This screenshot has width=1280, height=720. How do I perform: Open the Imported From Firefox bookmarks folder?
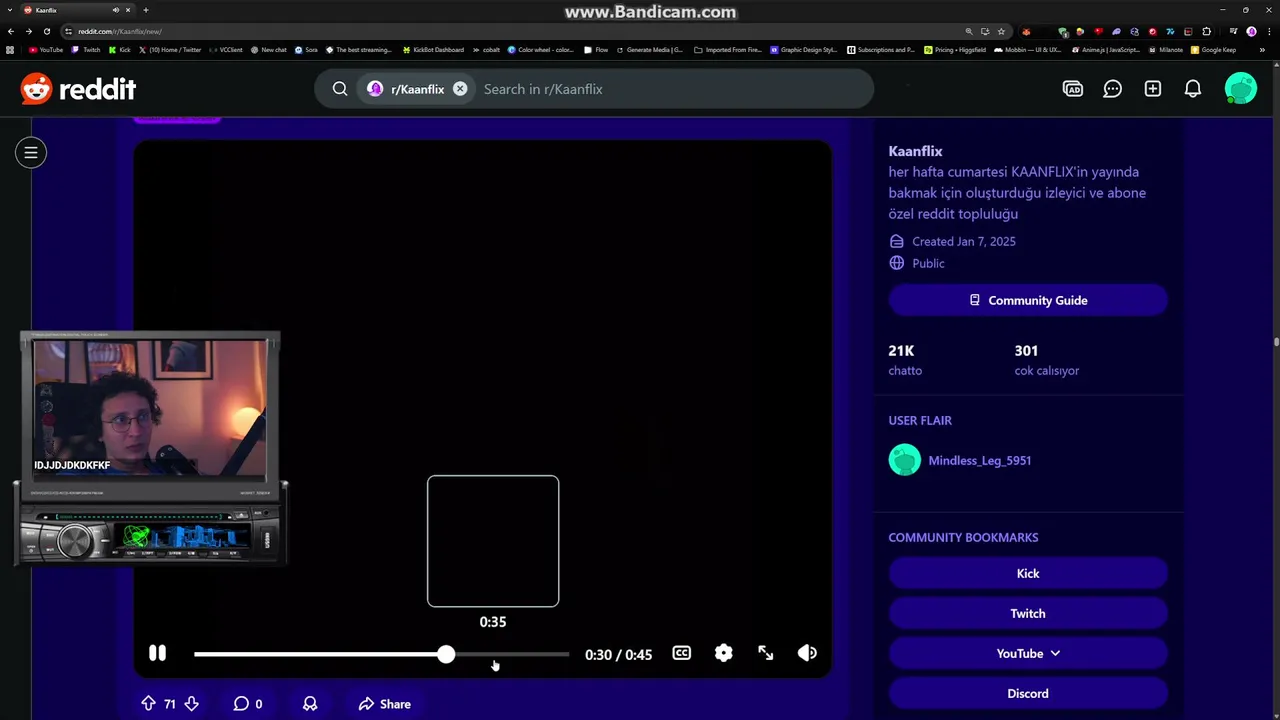(727, 49)
